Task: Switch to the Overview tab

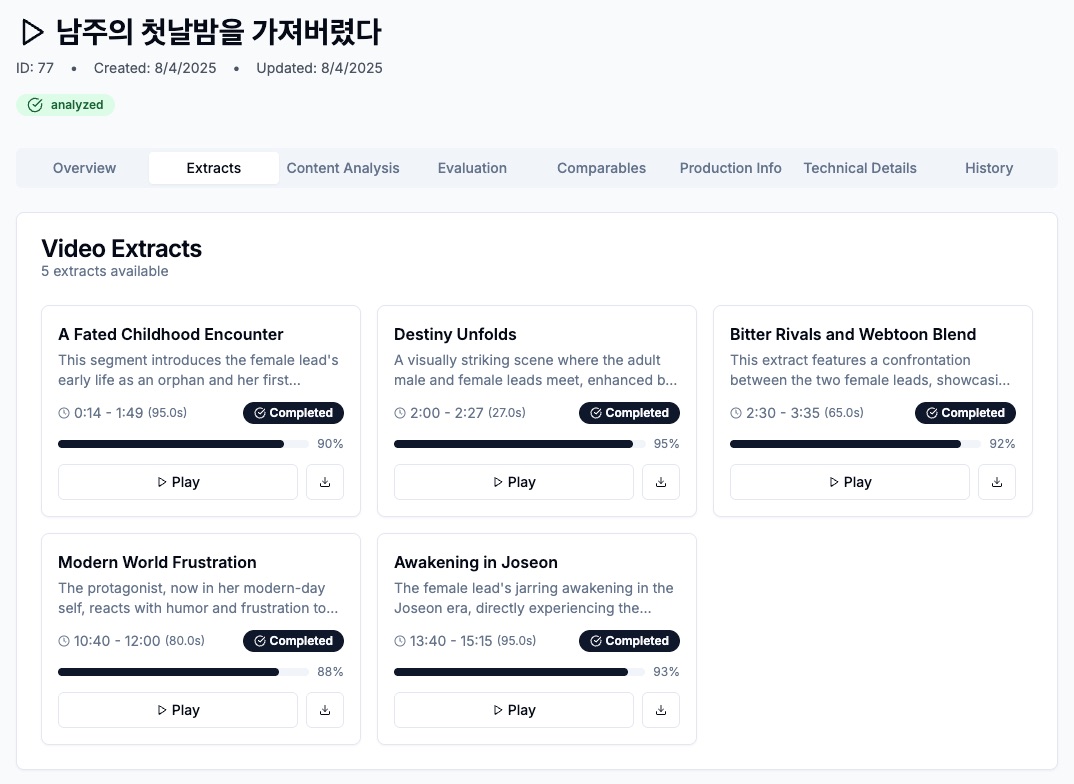Action: tap(84, 168)
